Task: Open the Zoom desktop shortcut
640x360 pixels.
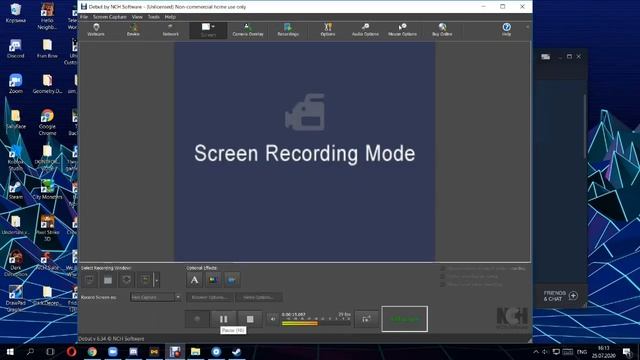Action: point(16,84)
